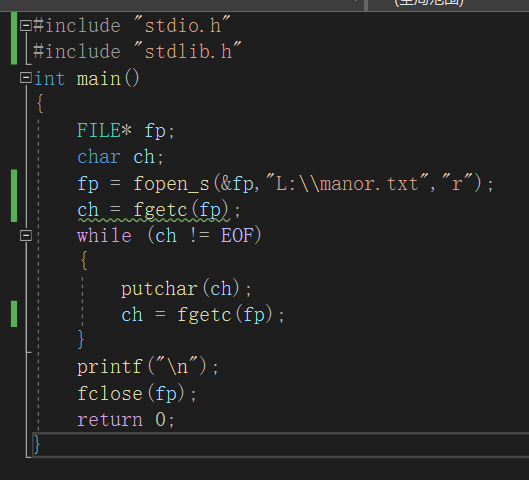This screenshot has width=529, height=480.
Task: Collapse the int main() function block
Action: [26, 78]
